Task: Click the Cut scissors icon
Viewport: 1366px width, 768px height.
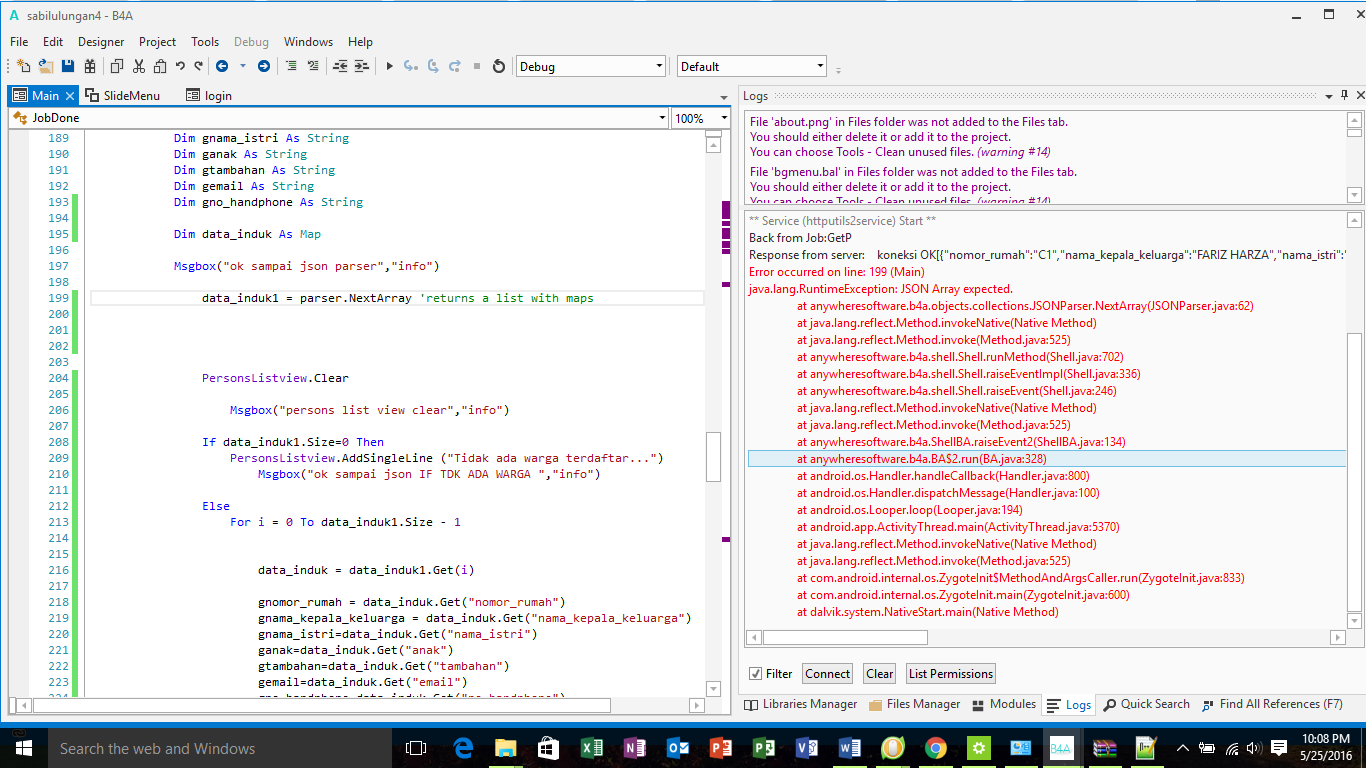Action: click(x=138, y=66)
